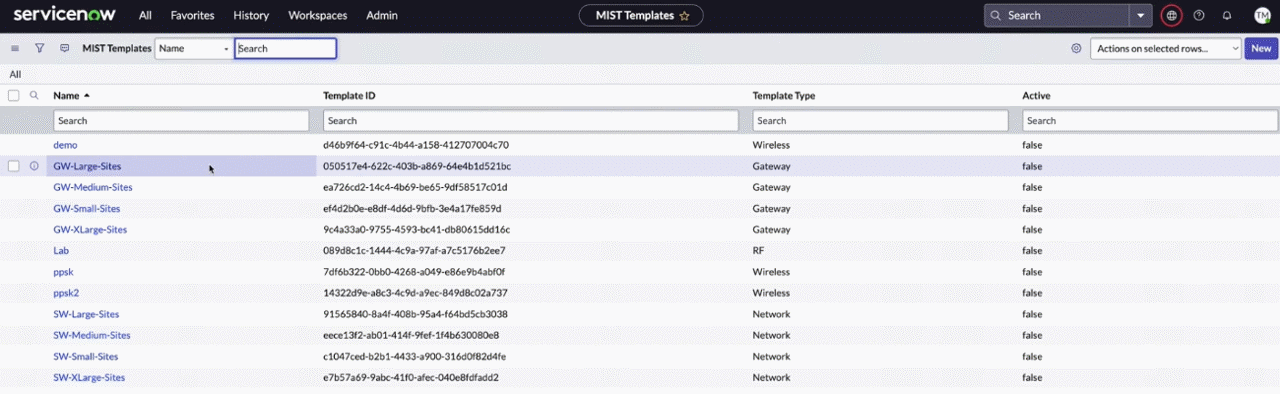Select ID d46b9f64-c91c-4b44-a158-412707004c70
The width and height of the screenshot is (1280, 394).
click(416, 145)
